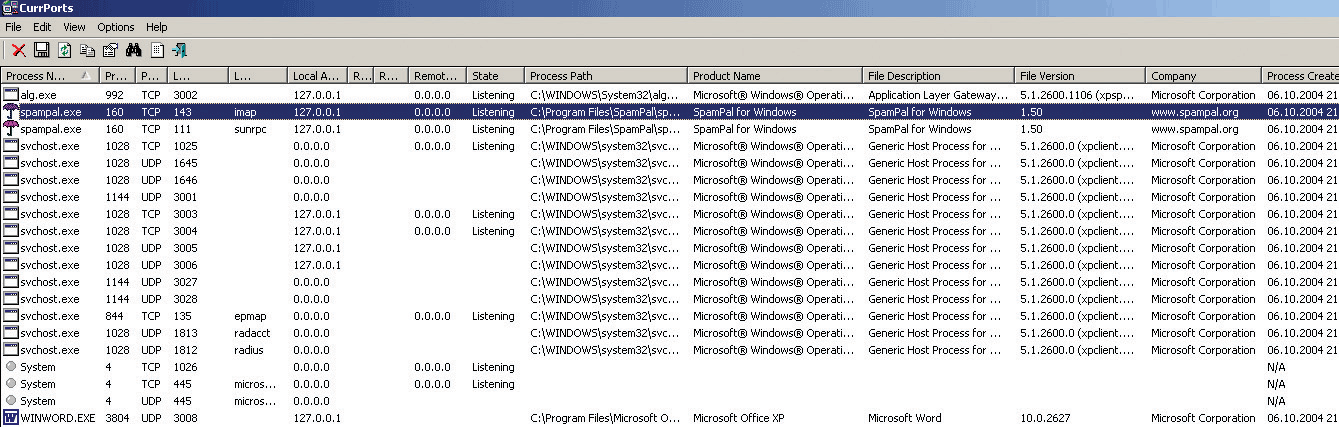Click svchost.exe icon in port 3027 row
This screenshot has height=427, width=1339.
11,282
